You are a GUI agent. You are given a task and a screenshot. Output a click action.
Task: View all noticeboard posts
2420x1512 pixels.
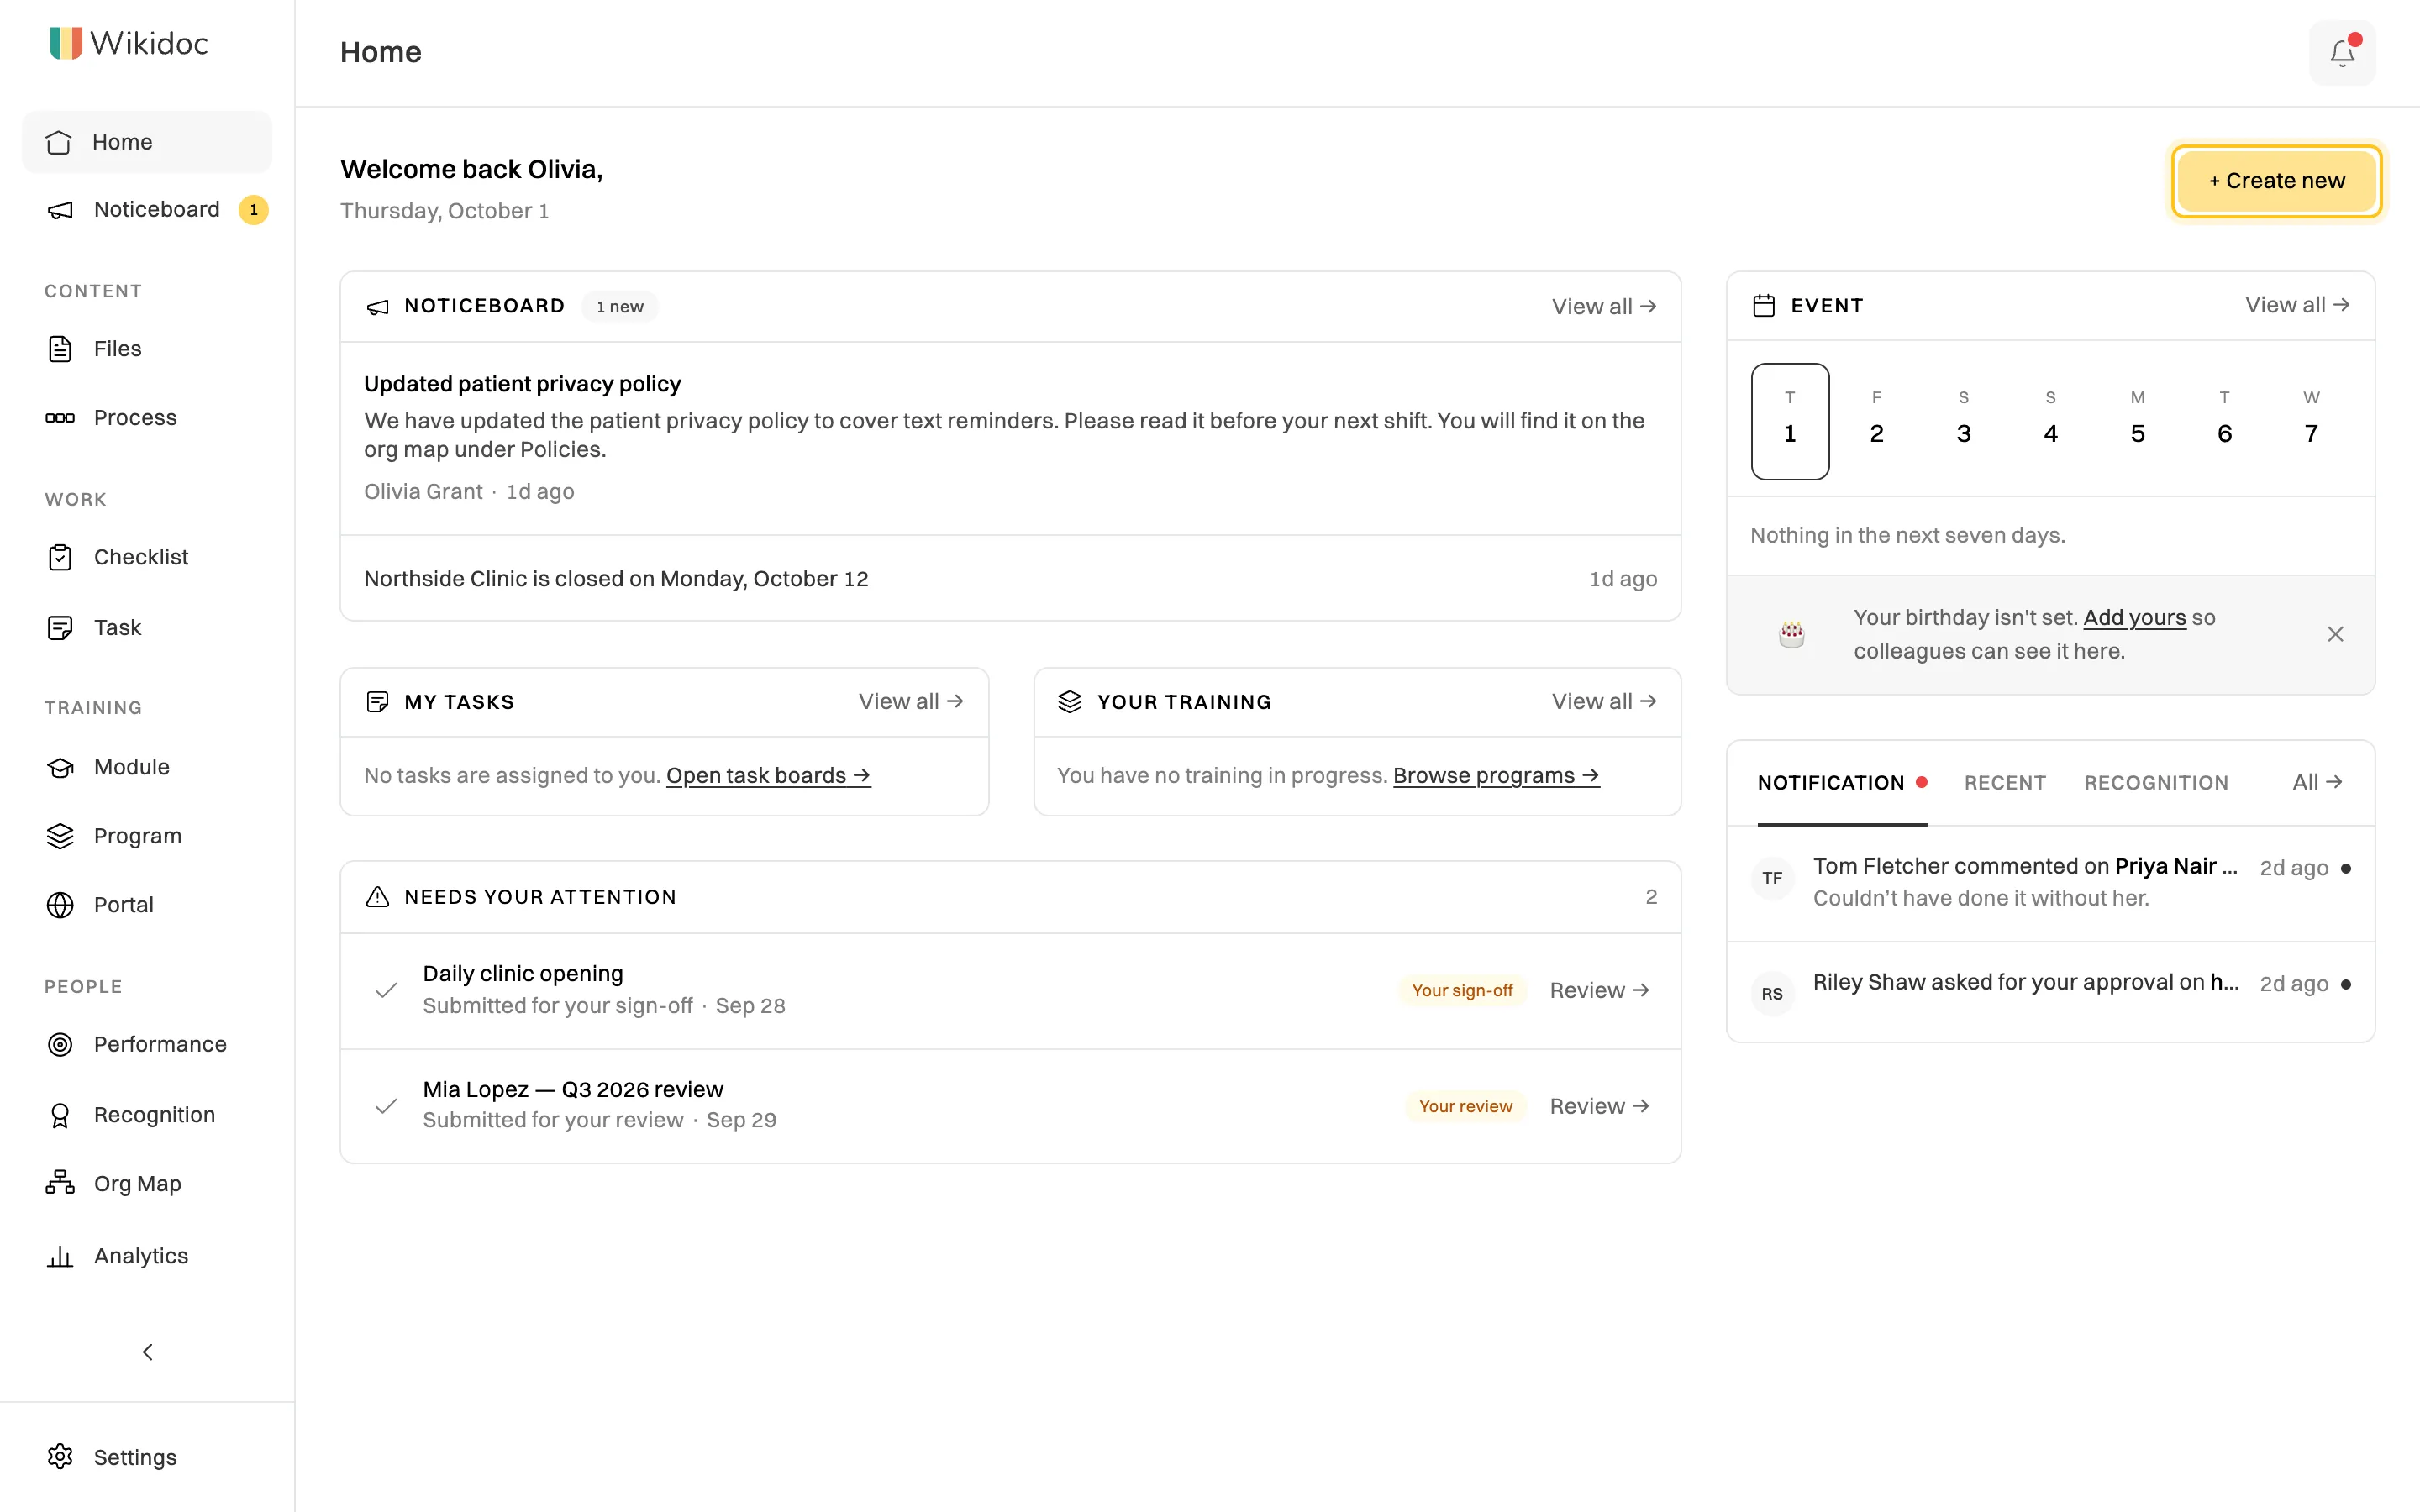coord(1604,307)
